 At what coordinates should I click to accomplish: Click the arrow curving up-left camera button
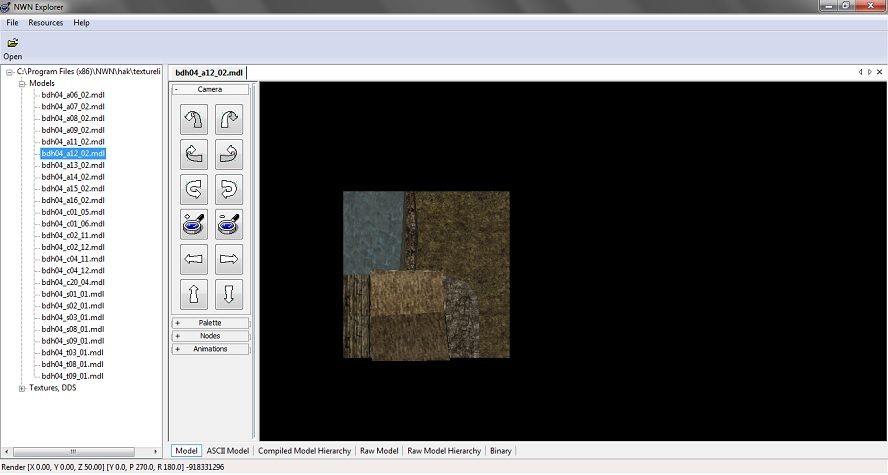point(194,120)
